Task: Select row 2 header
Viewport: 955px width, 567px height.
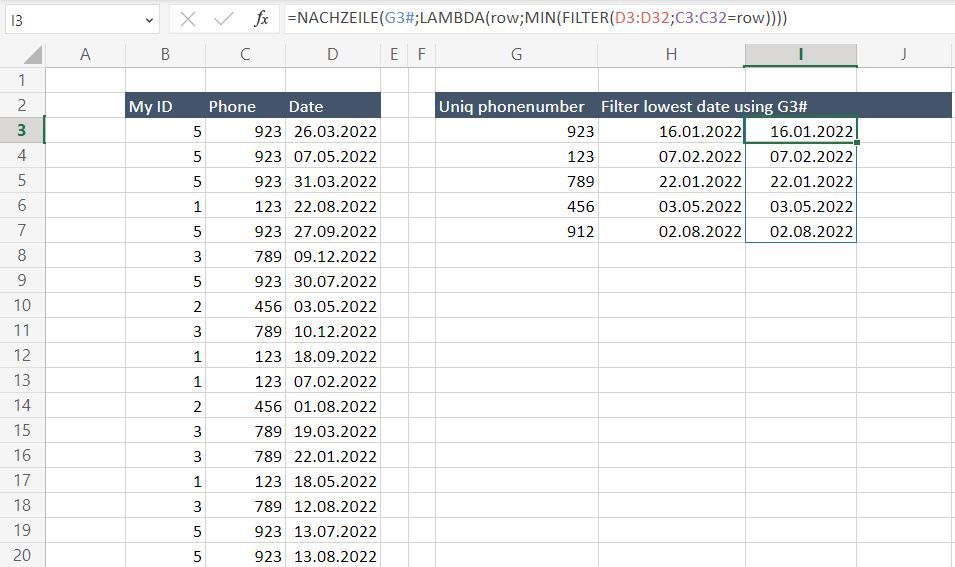Action: [22, 105]
